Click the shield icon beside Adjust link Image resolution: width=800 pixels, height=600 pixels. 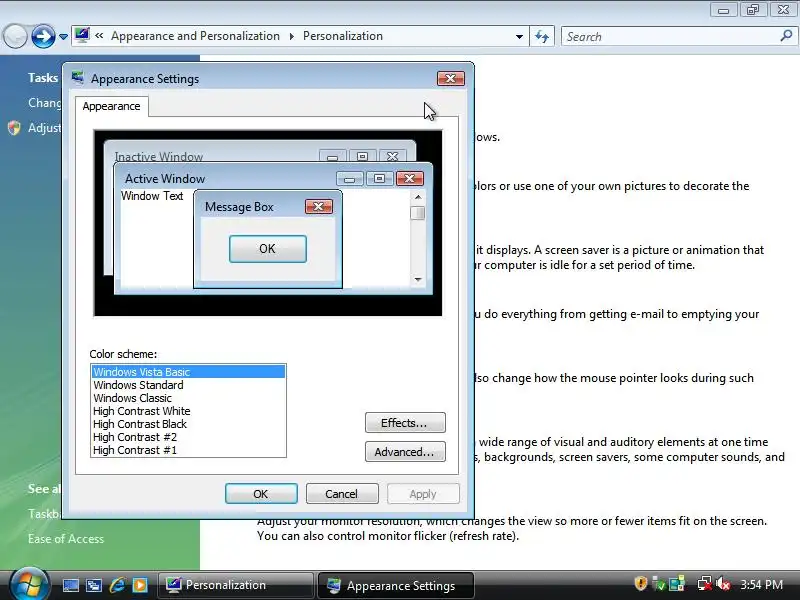(x=14, y=128)
